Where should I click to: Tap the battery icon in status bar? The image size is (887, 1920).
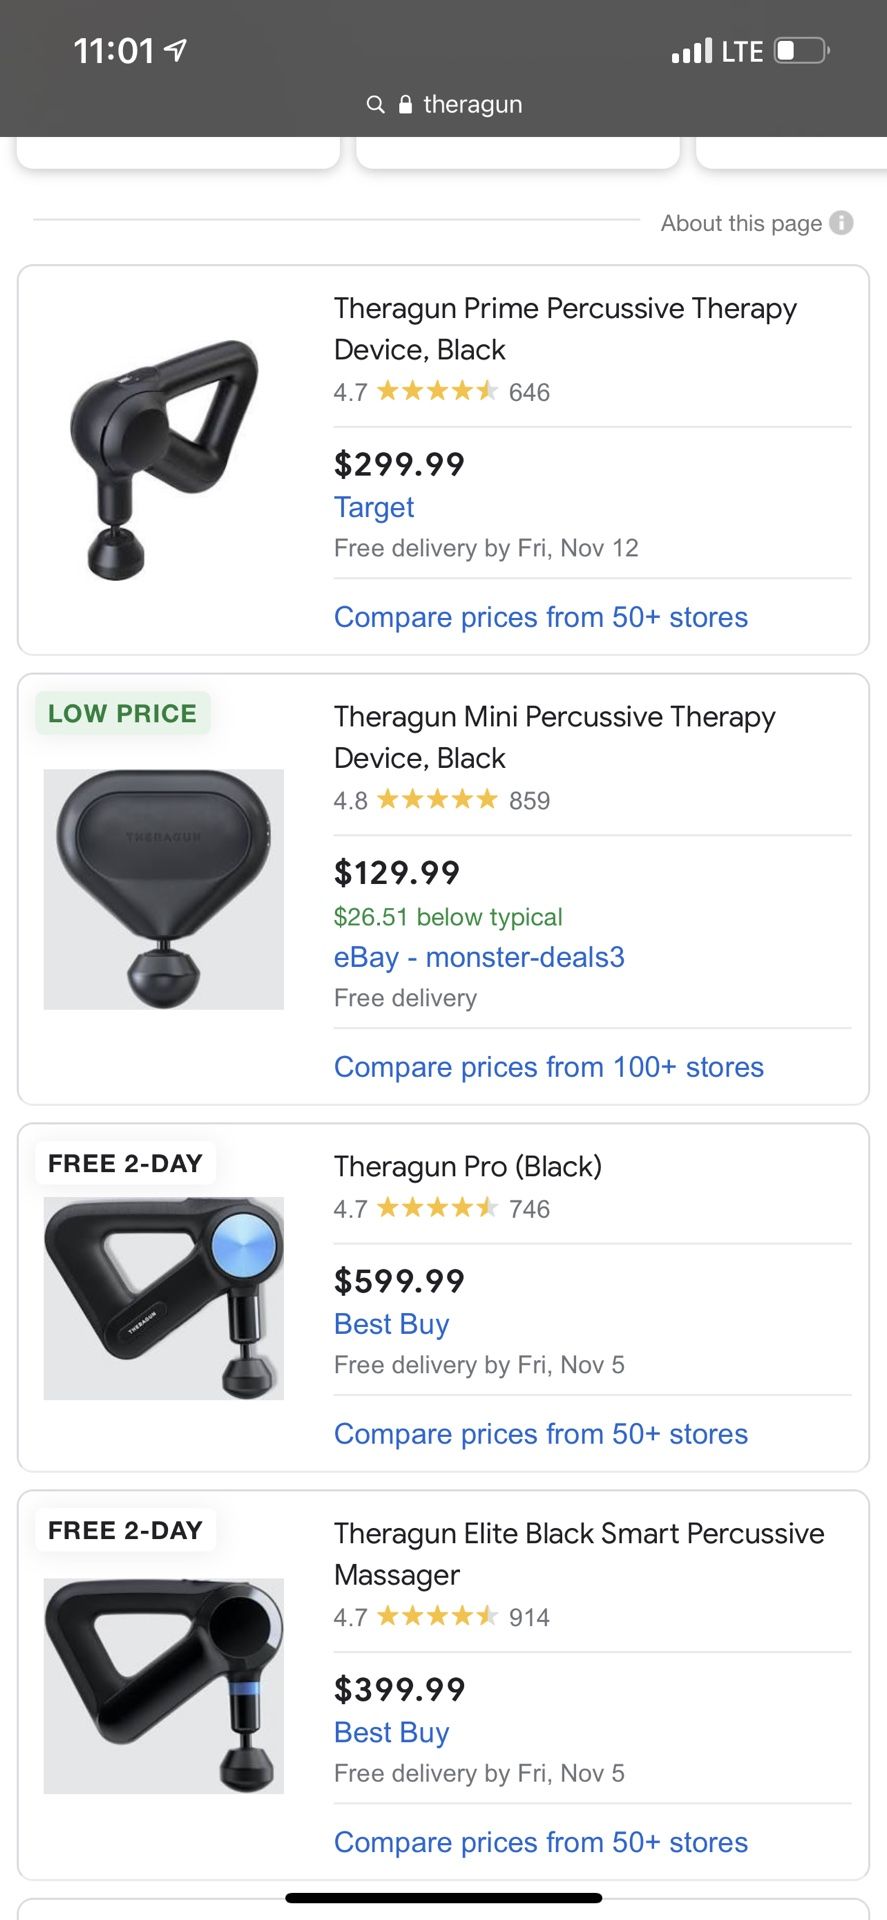[801, 50]
